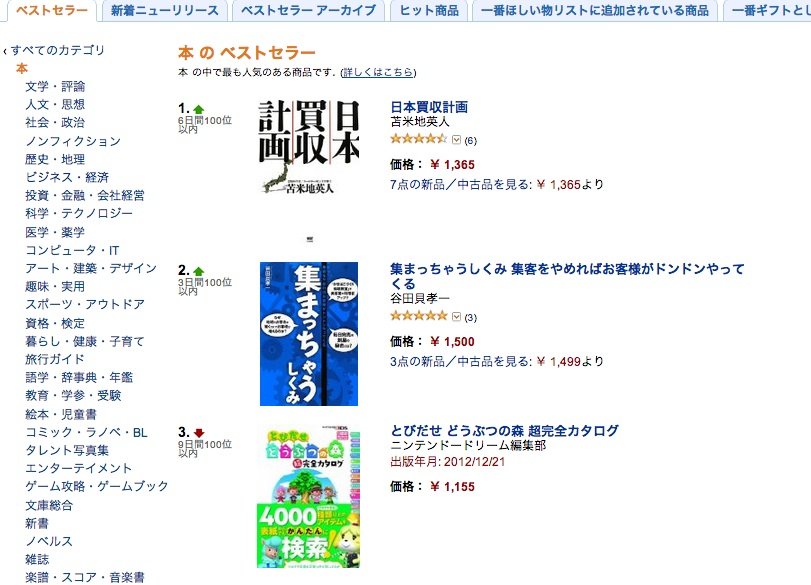The height and width of the screenshot is (585, 811).
Task: Click five-star rating of 集まっちゃうしくみ
Action: click(418, 316)
